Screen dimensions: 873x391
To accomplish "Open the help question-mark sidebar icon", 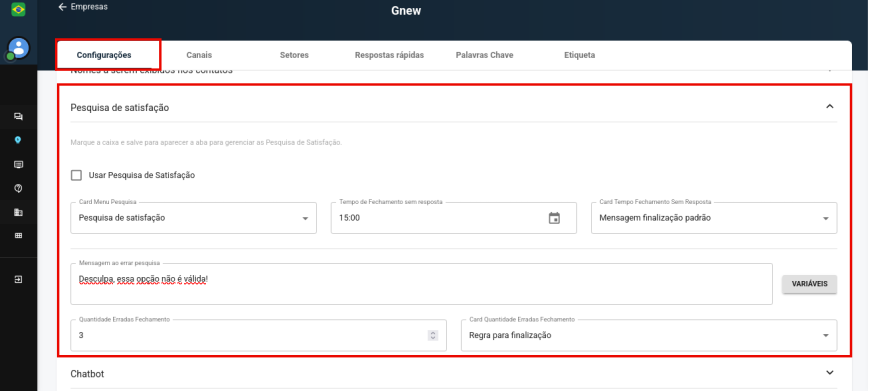I will (x=18, y=189).
